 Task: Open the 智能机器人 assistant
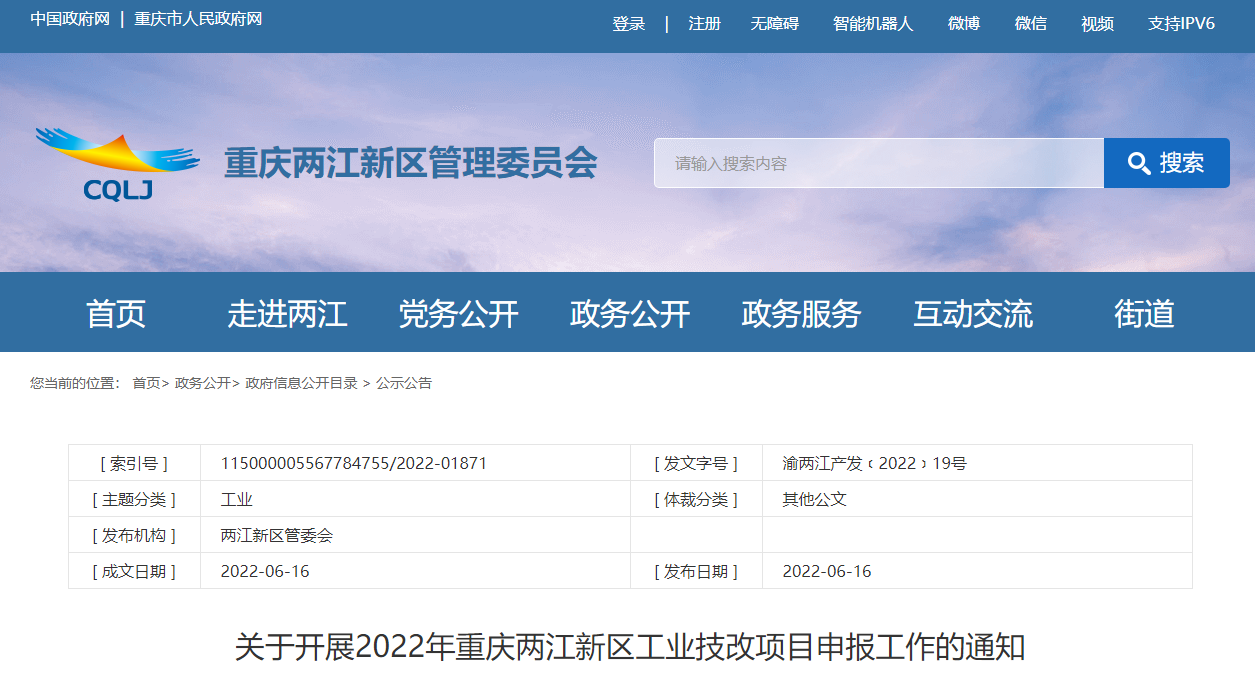(x=873, y=24)
